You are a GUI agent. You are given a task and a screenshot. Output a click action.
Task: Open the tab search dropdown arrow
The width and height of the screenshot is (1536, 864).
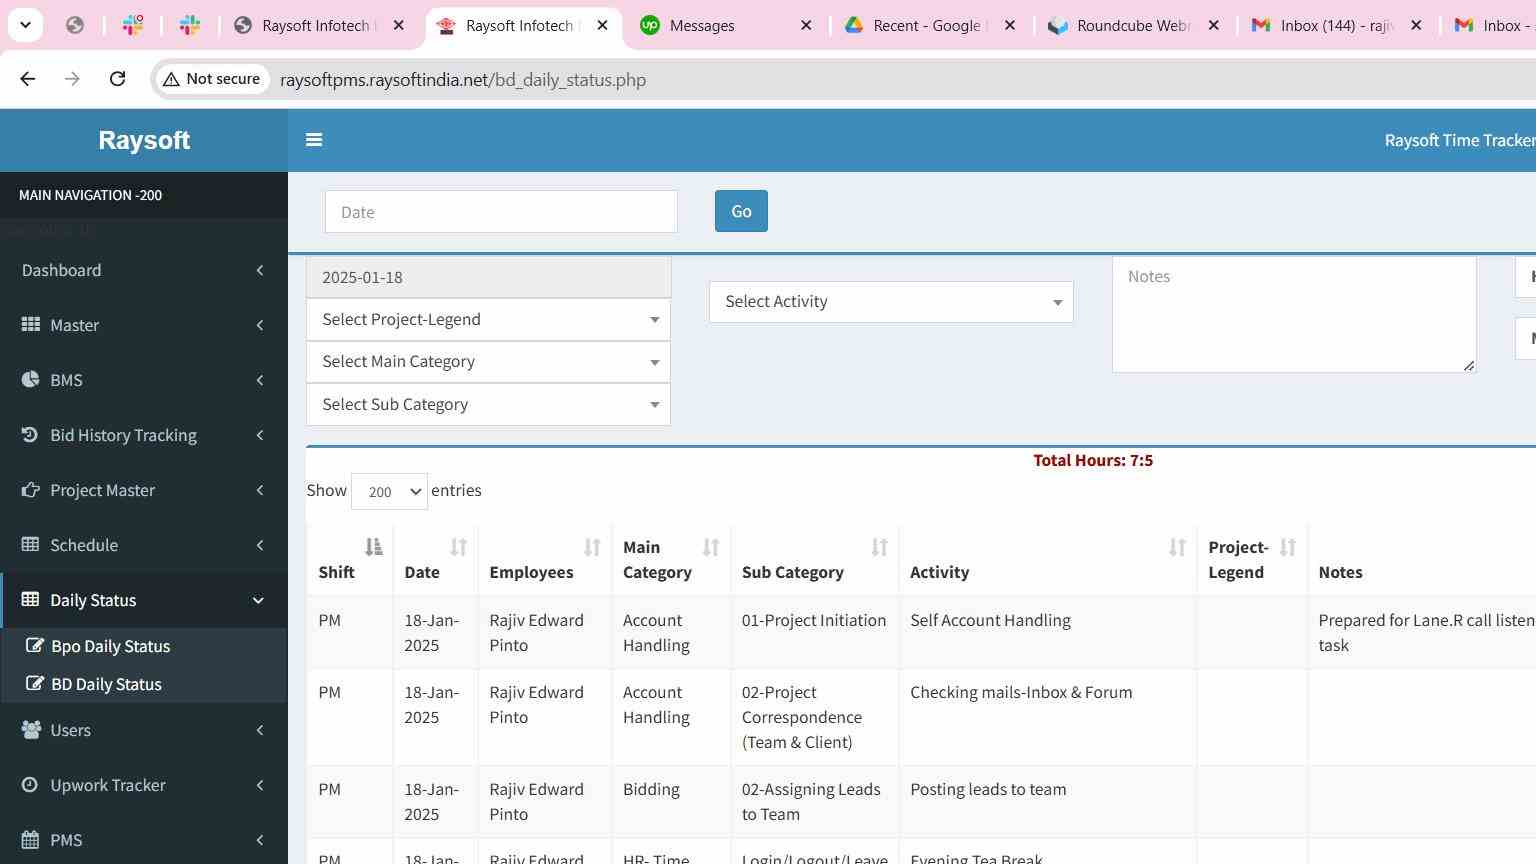point(25,25)
